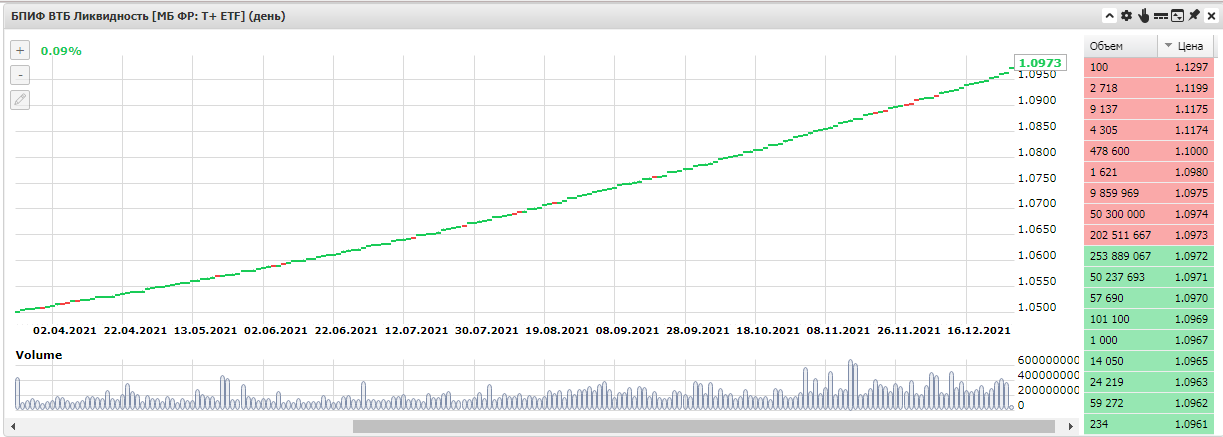The height and width of the screenshot is (437, 1223).
Task: Click the plus zoom-in chart button
Action: [x=20, y=50]
